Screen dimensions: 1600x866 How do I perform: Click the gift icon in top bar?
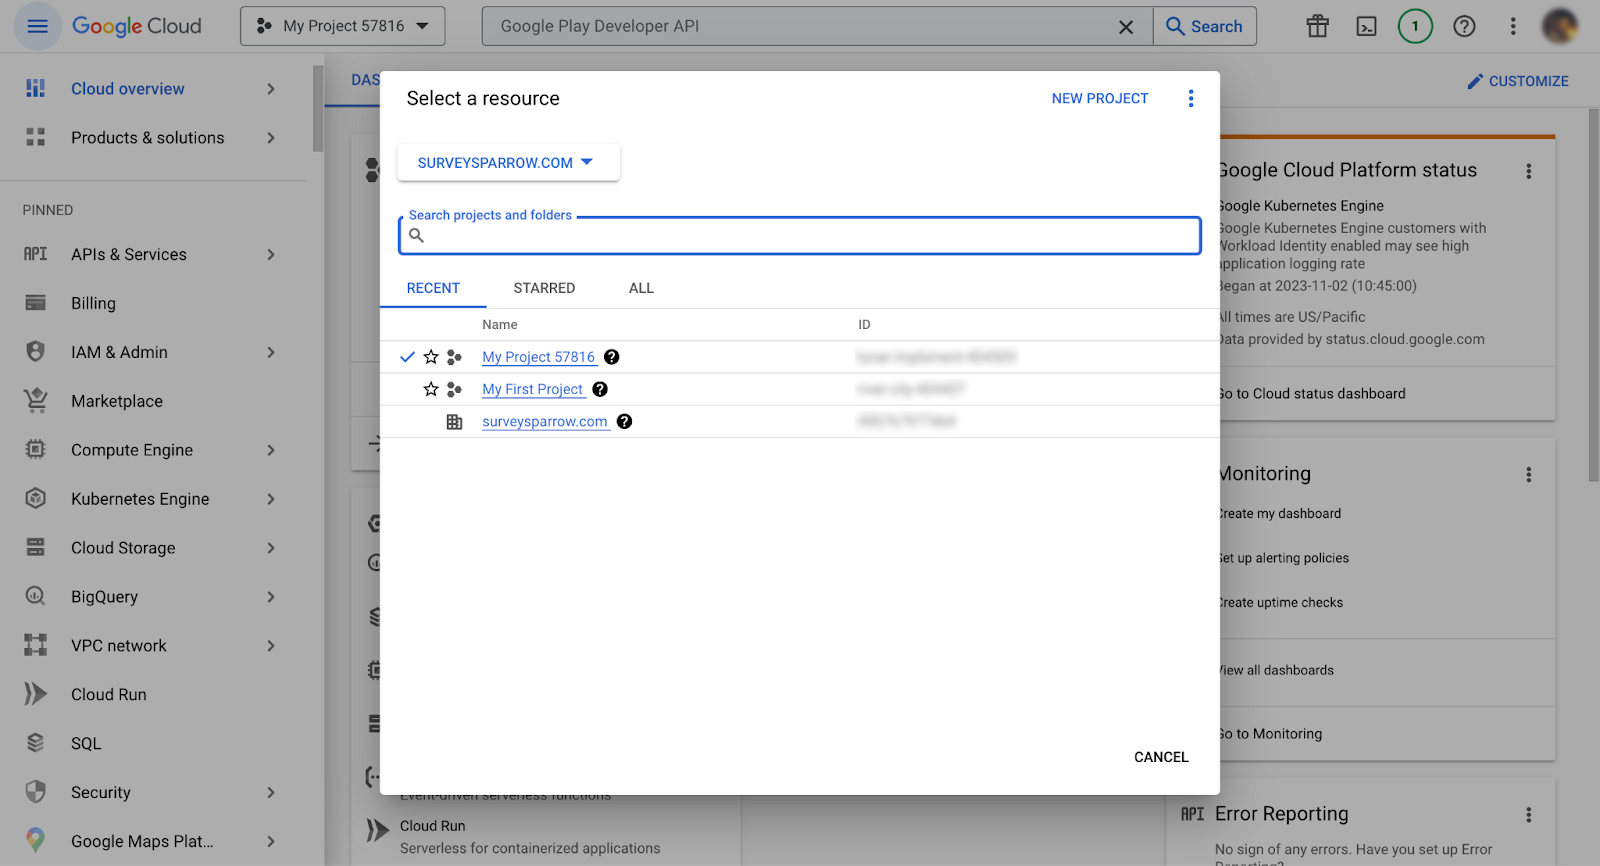pos(1317,26)
